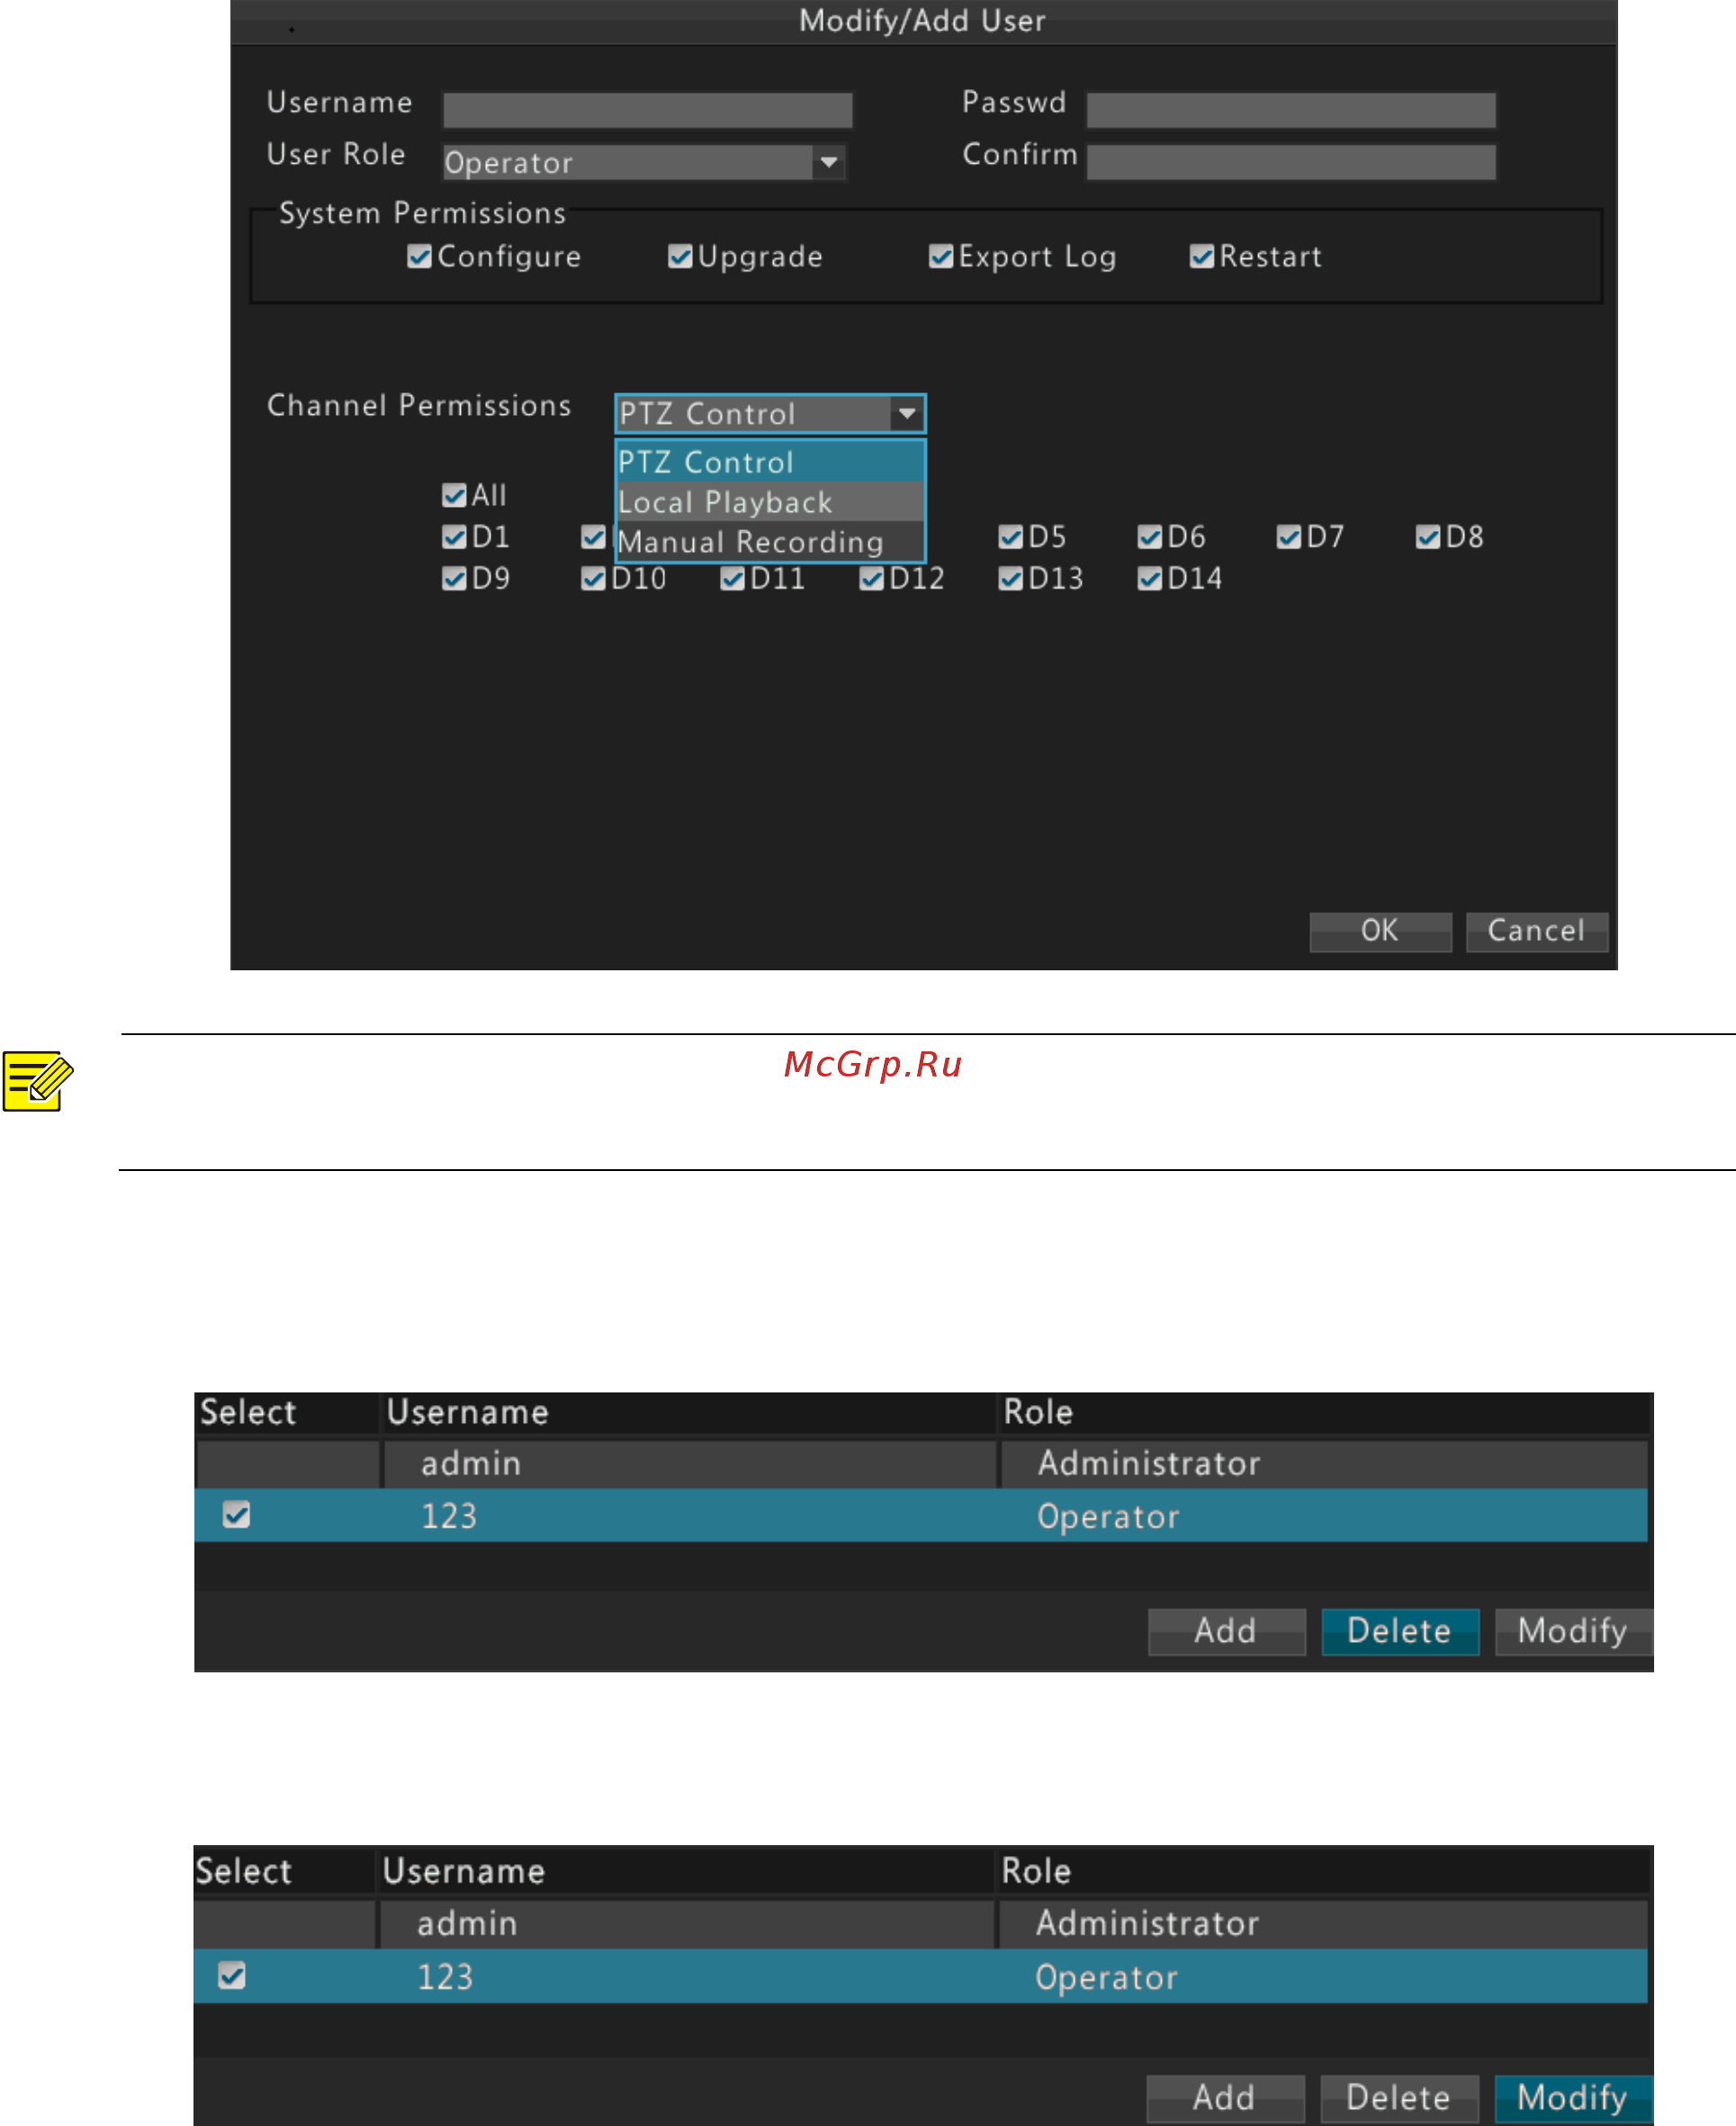Toggle the D6 channel checkbox
This screenshot has height=2126, width=1736.
(x=1150, y=537)
